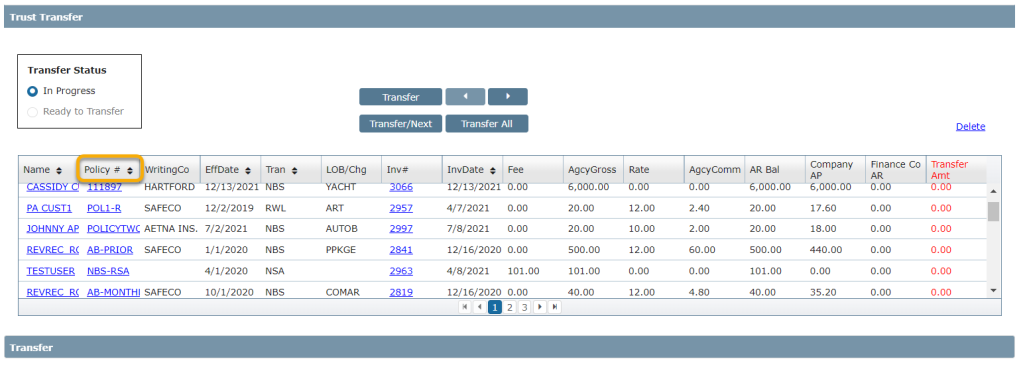This screenshot has width=1023, height=365.
Task: Click table scrollbar up arrow
Action: click(994, 191)
